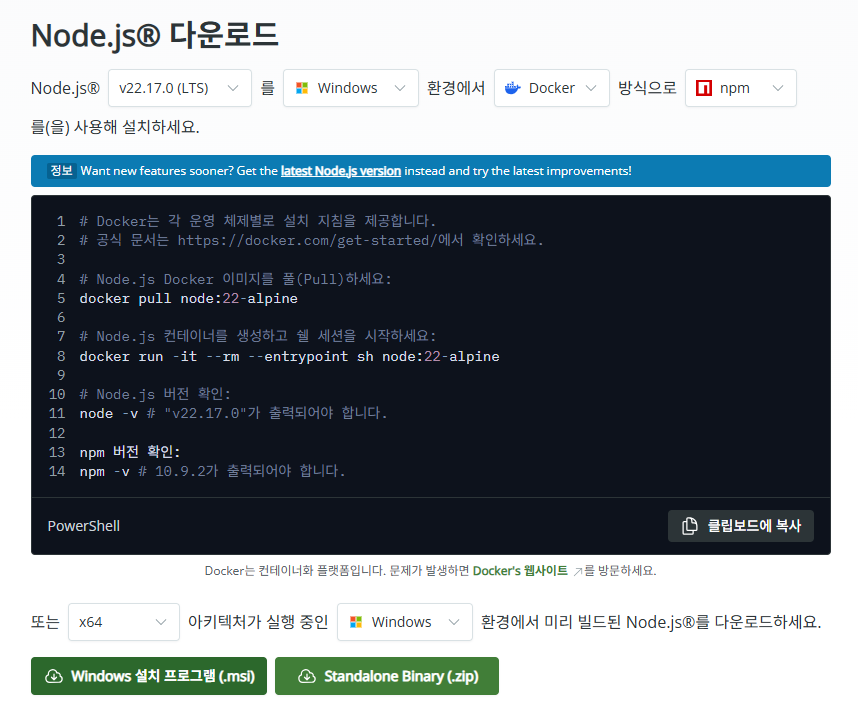Viewport: 858px width, 712px height.
Task: Click the 'docker run -it --rm --entrypoint' code line
Action: 289,356
